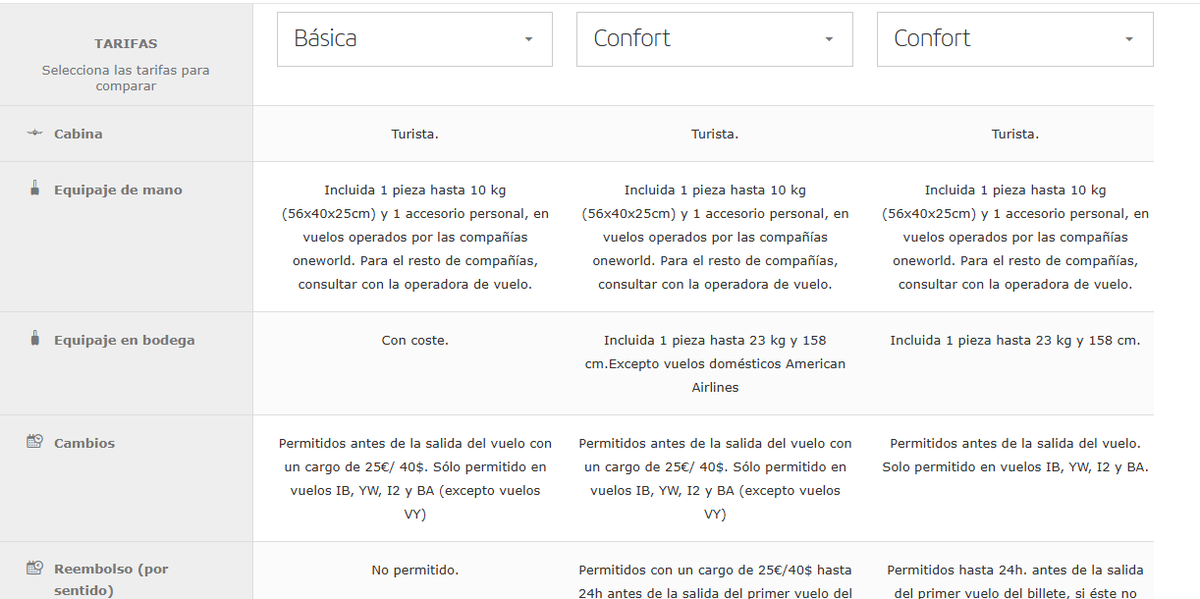The width and height of the screenshot is (1200, 599).
Task: Click the Cabina row label
Action: (78, 134)
